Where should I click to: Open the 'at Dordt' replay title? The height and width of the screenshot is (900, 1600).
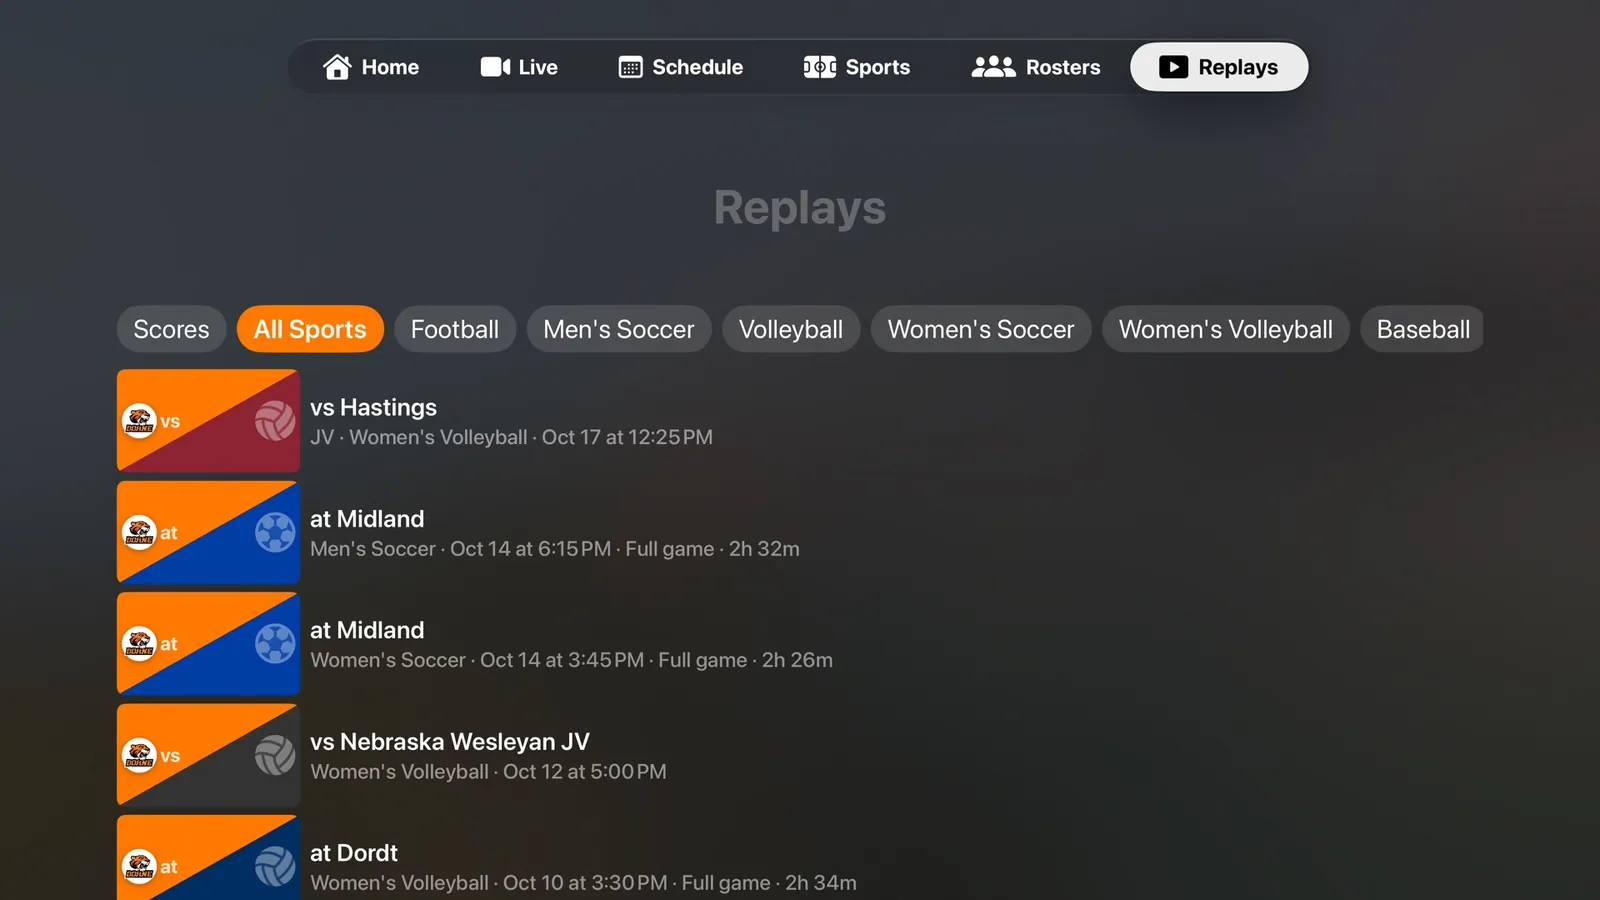tap(354, 853)
